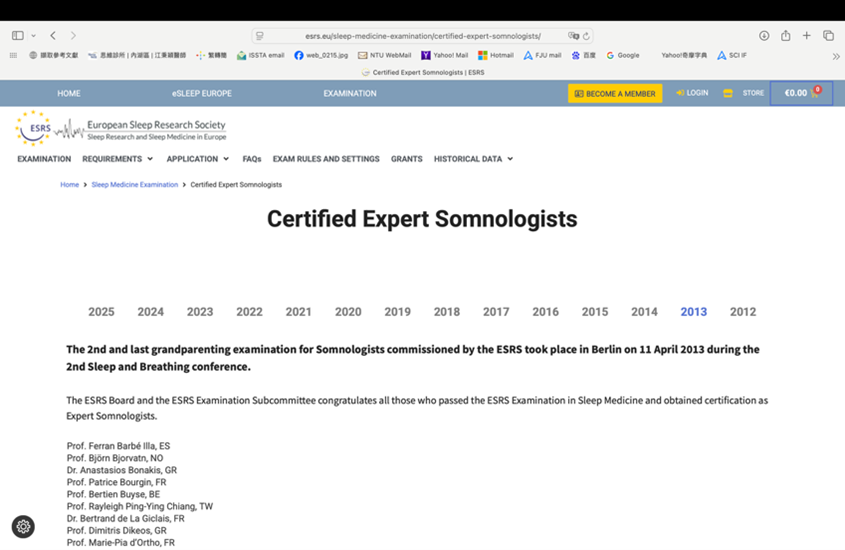845x550 pixels.
Task: Show the tab overview icon
Action: click(828, 36)
